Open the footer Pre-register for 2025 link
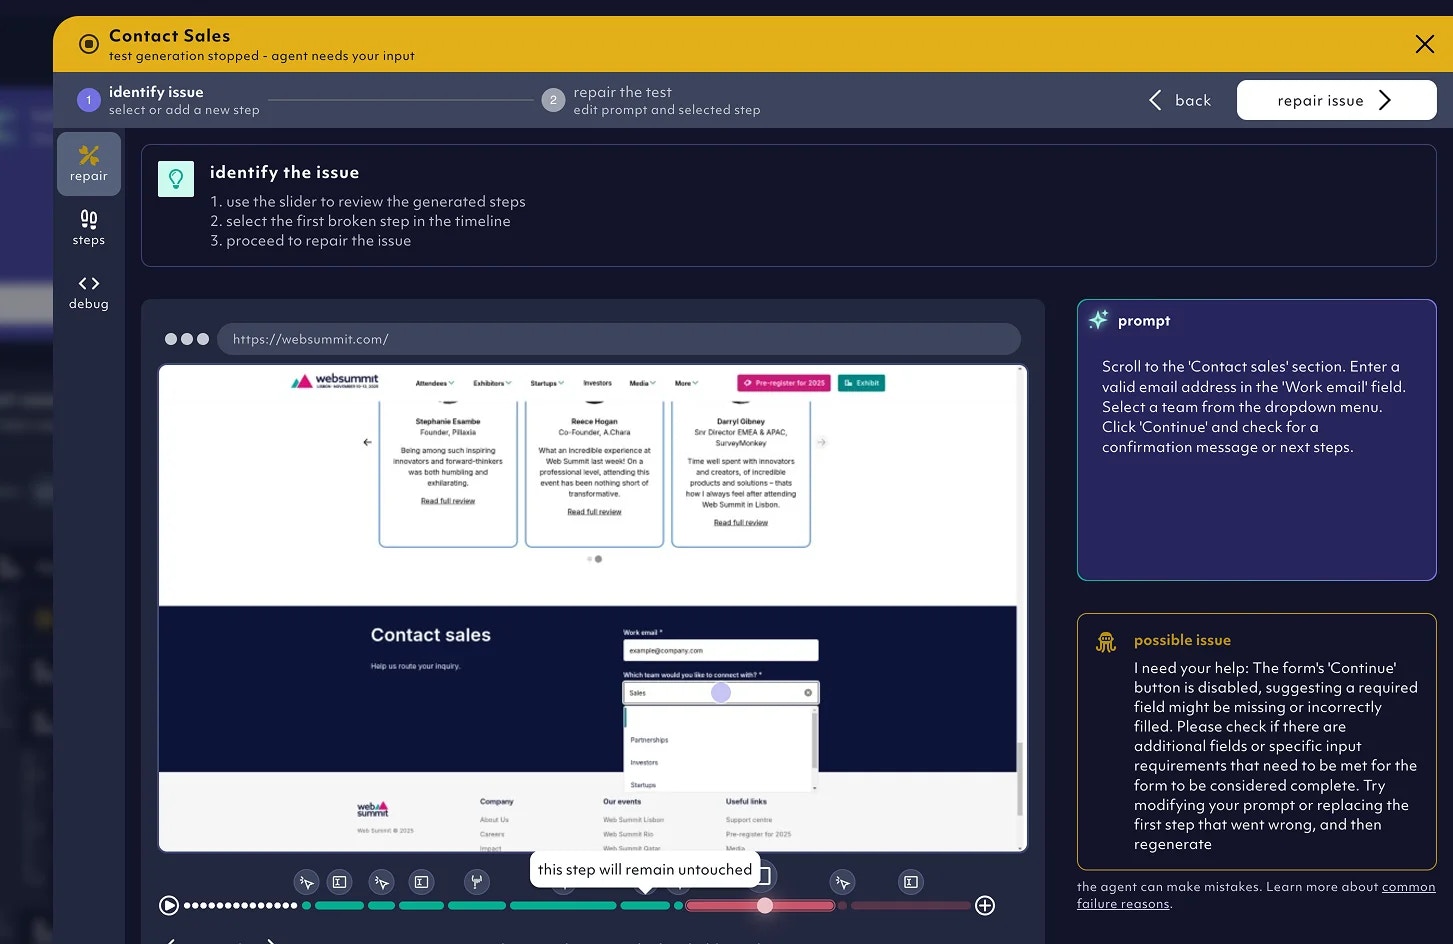The width and height of the screenshot is (1453, 944). click(758, 834)
